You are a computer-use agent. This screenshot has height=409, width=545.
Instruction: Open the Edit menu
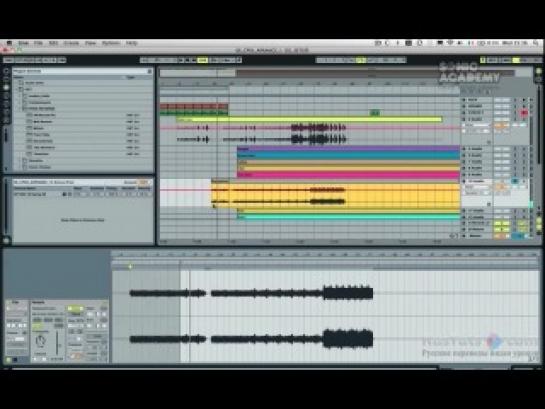[53, 43]
